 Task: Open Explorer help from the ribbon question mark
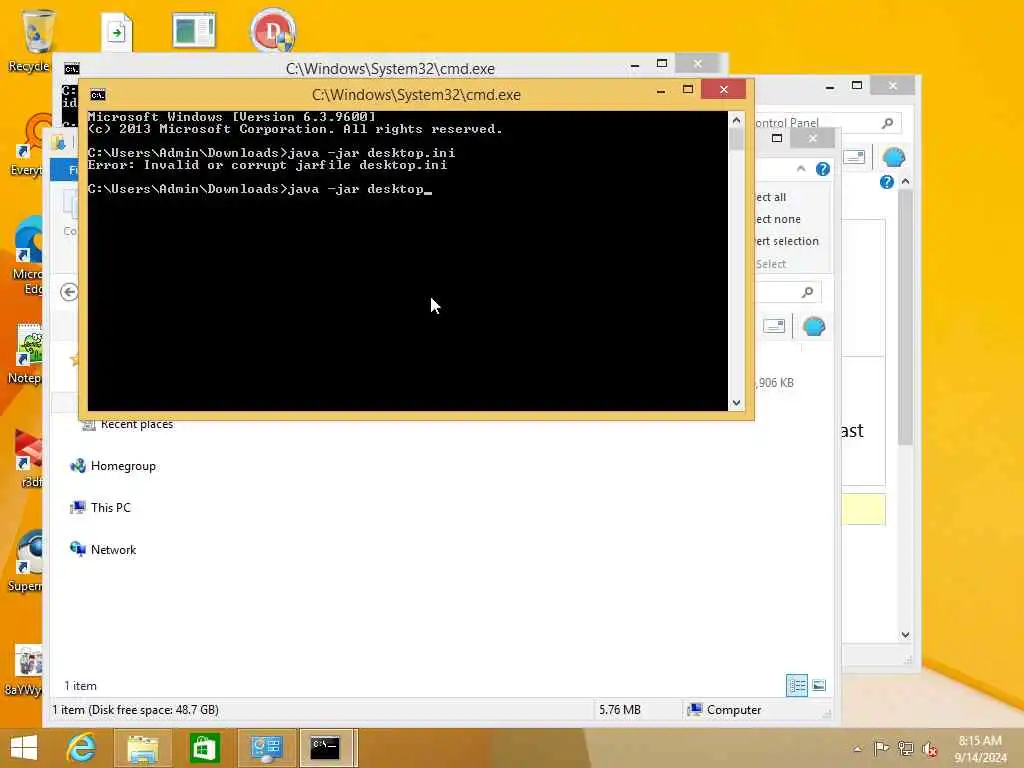823,169
